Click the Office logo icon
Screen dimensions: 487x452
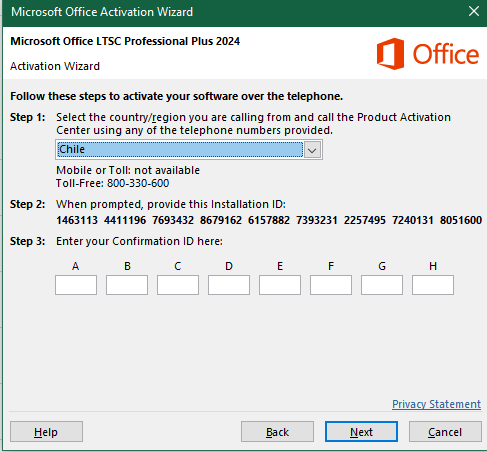[x=390, y=54]
